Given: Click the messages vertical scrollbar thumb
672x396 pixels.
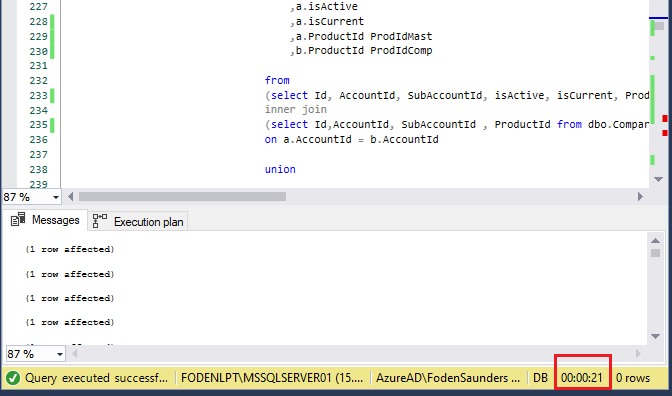Looking at the screenshot, I should pos(655,253).
